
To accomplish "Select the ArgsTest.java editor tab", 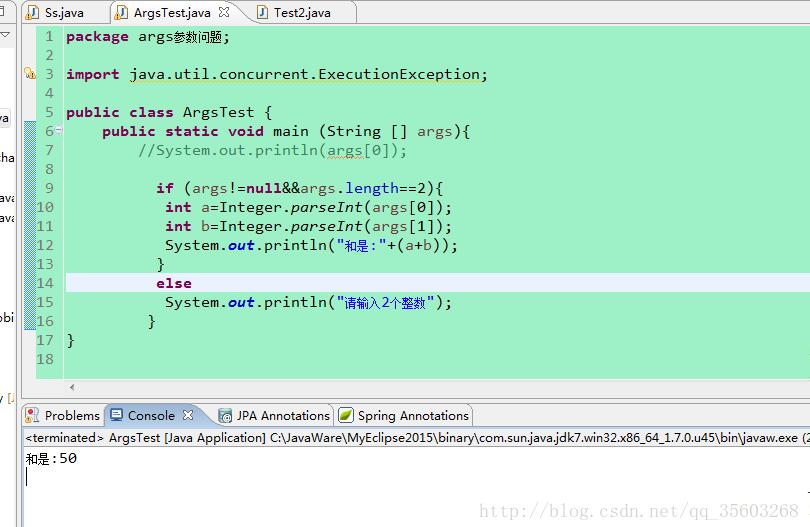I will tap(172, 12).
